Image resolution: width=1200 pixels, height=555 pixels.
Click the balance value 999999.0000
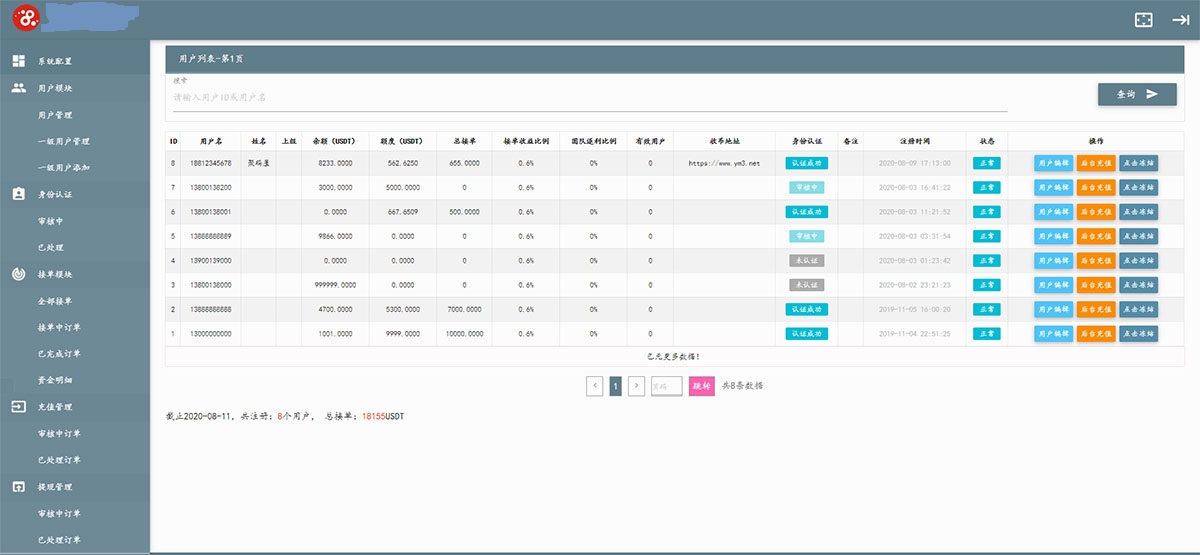[x=335, y=285]
